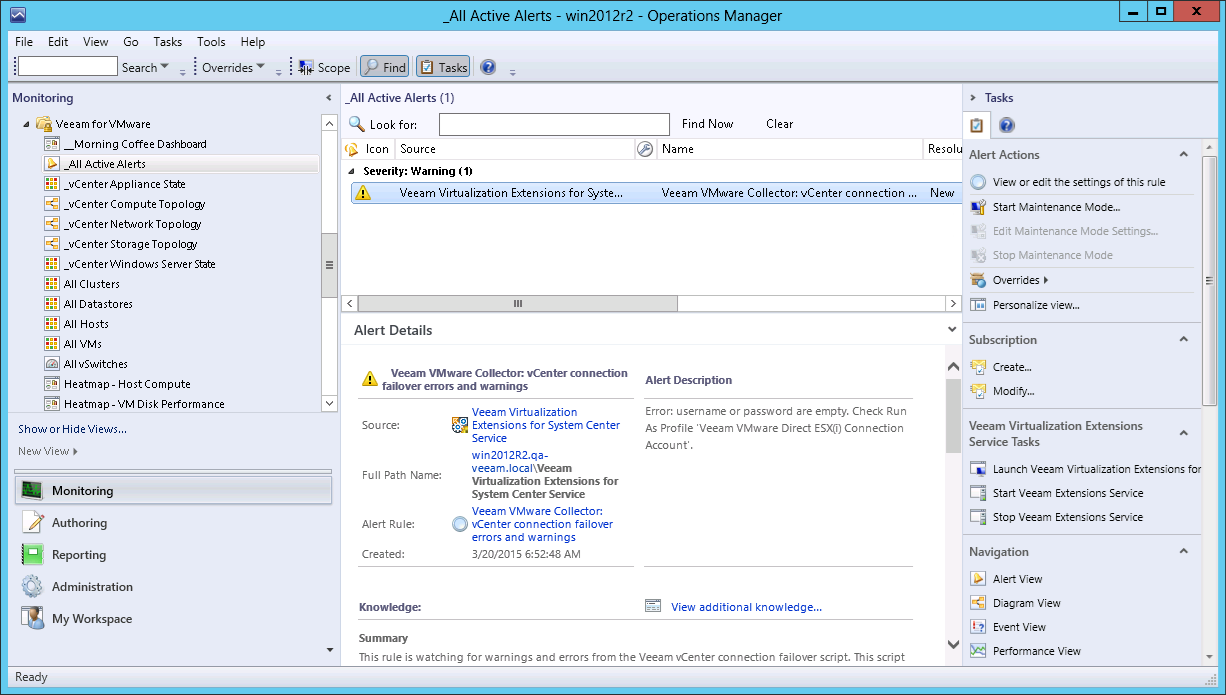Image resolution: width=1226 pixels, height=695 pixels.
Task: Click the Find Now button
Action: tap(707, 124)
